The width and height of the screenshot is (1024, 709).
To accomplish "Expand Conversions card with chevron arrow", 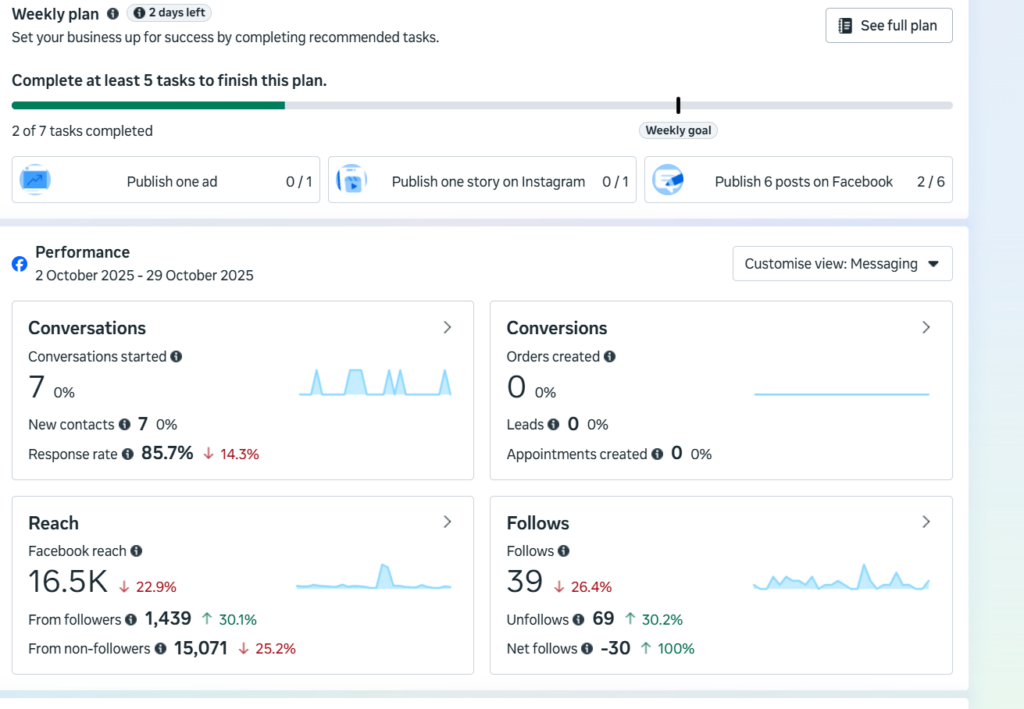I will (x=926, y=327).
